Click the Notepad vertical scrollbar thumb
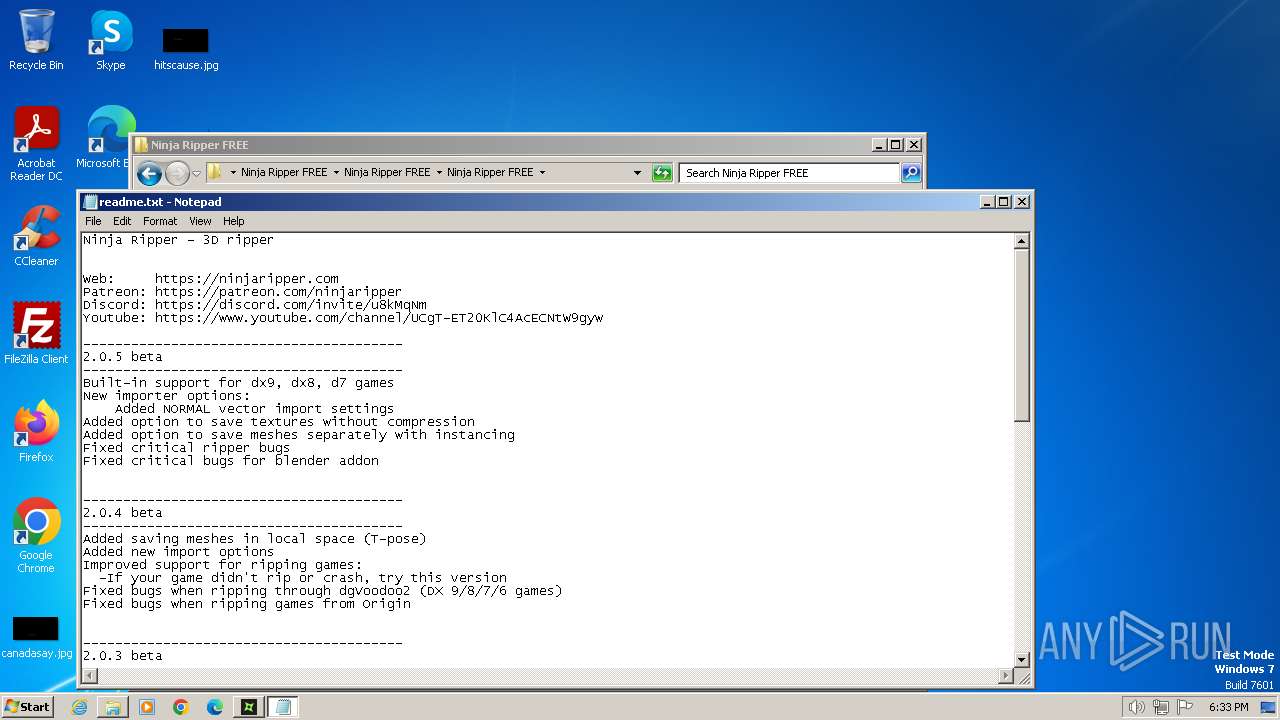This screenshot has width=1280, height=720. coord(1021,334)
